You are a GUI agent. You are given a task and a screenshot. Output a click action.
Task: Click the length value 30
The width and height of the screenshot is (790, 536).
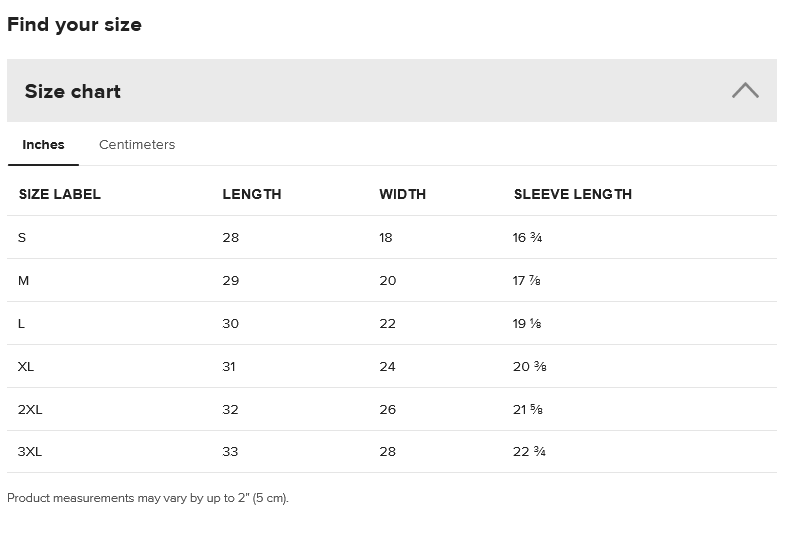click(231, 324)
